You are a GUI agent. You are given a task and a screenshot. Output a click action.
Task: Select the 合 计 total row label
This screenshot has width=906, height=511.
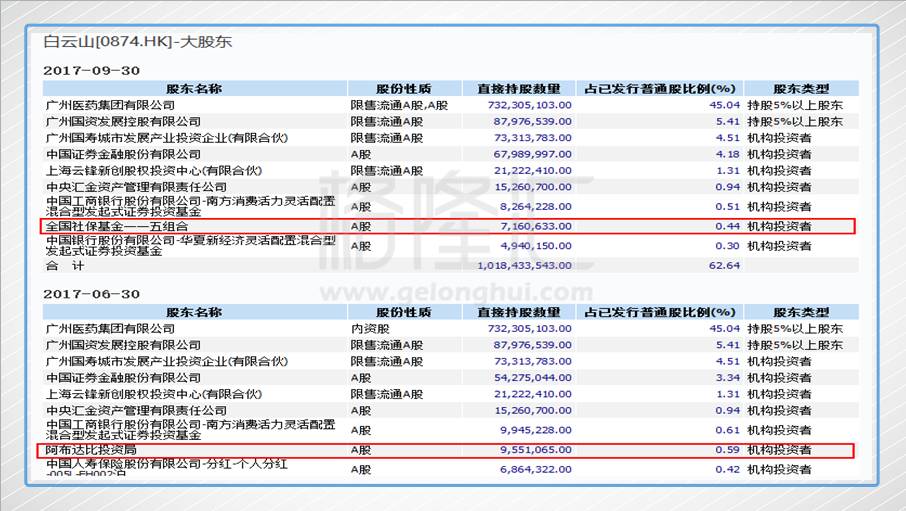pyautogui.click(x=65, y=265)
